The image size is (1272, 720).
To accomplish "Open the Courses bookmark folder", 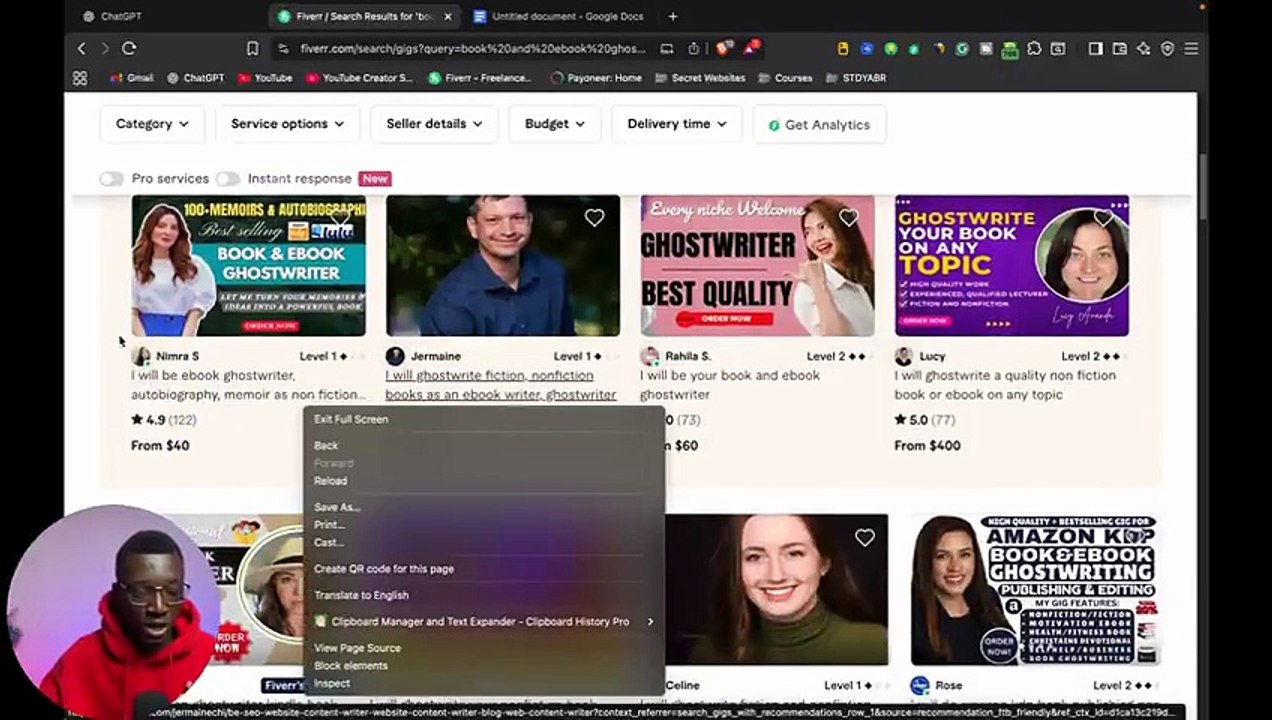I will click(785, 78).
